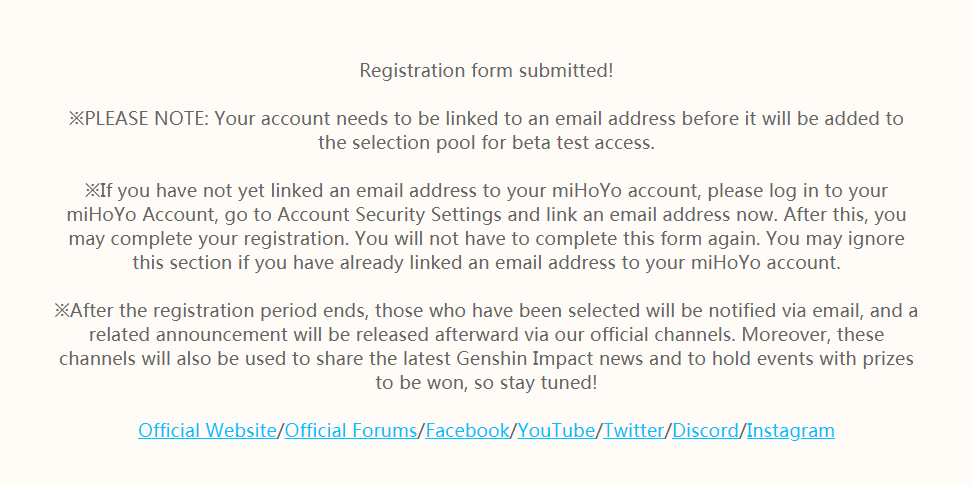This screenshot has width=972, height=486.
Task: Open the Facebook link
Action: pyautogui.click(x=467, y=430)
